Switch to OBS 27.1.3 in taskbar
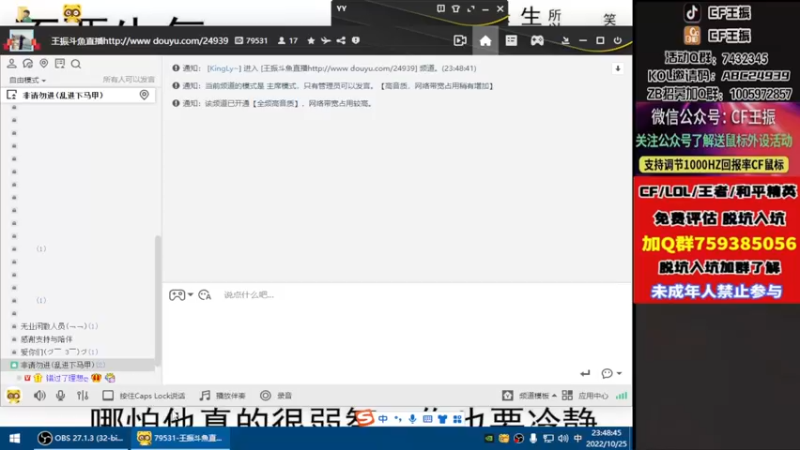 82,438
